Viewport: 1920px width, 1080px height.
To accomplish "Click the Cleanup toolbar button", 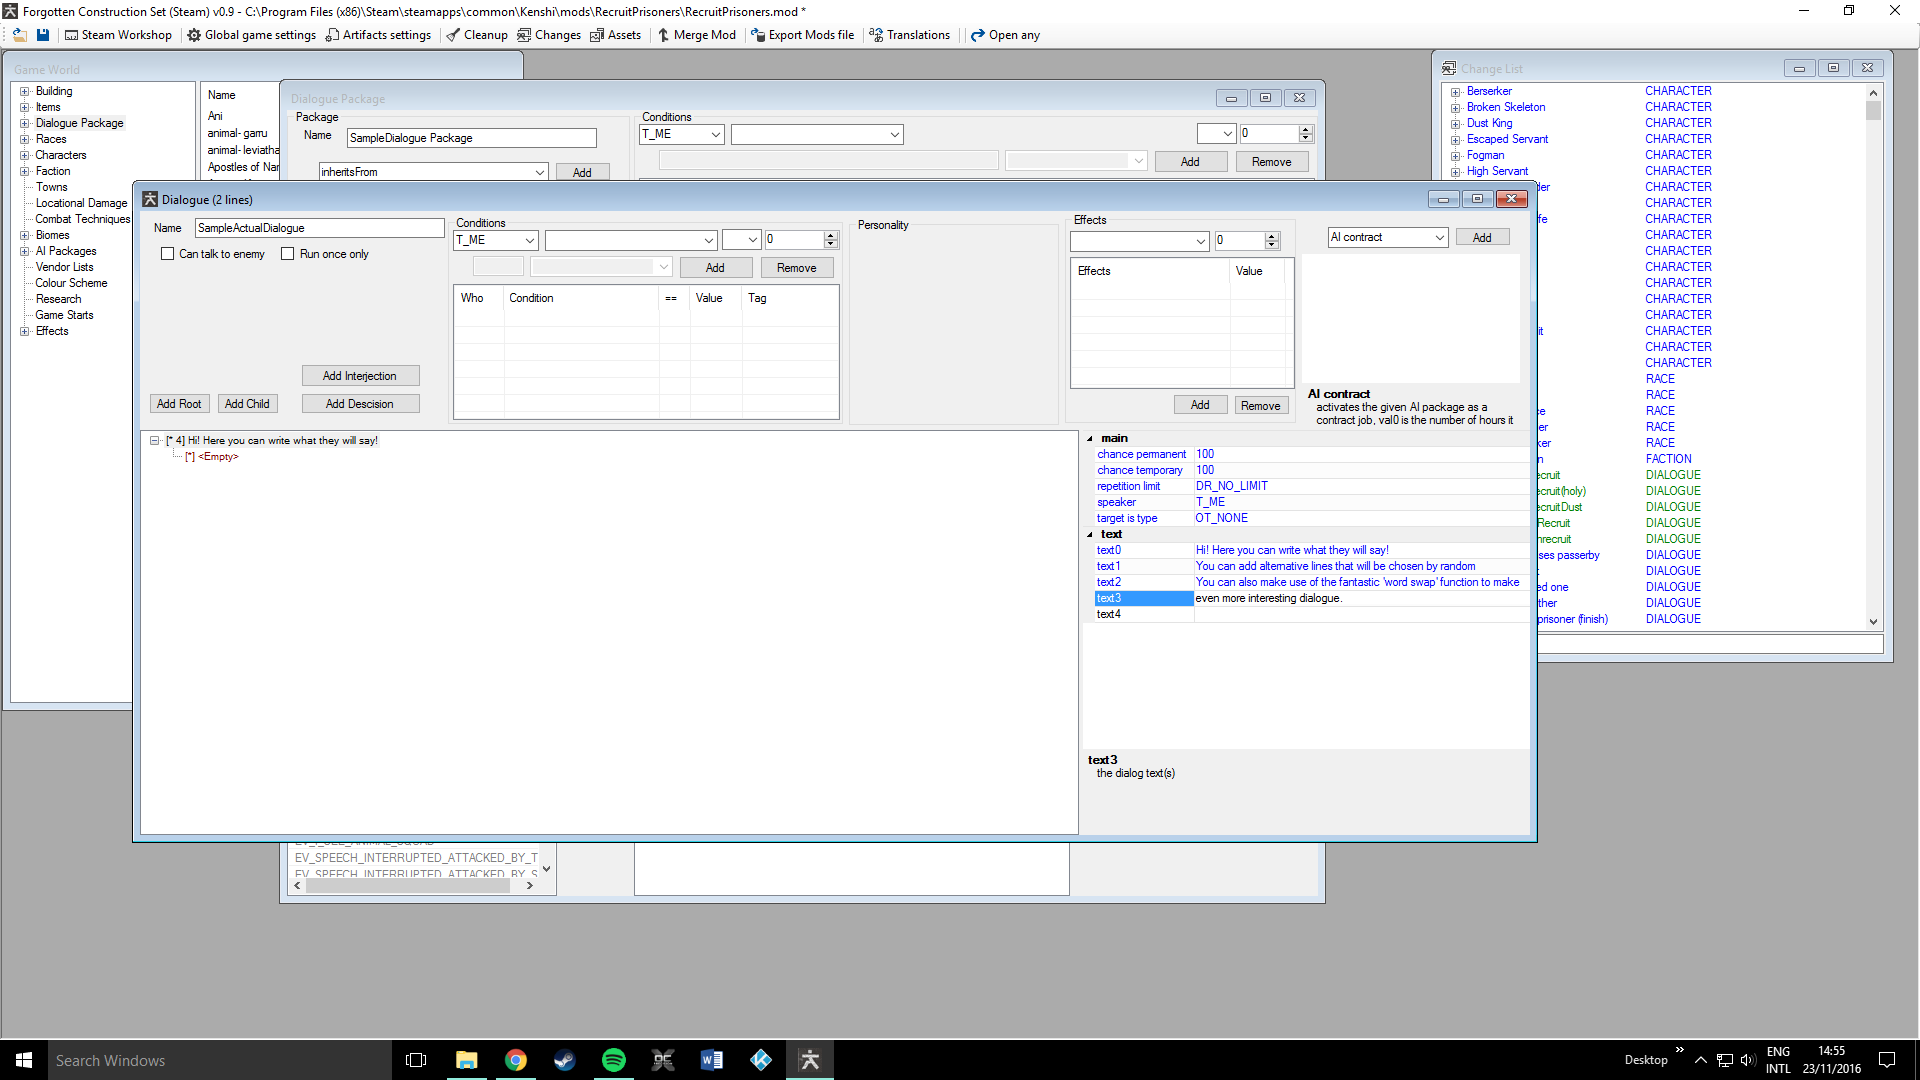I will [477, 35].
